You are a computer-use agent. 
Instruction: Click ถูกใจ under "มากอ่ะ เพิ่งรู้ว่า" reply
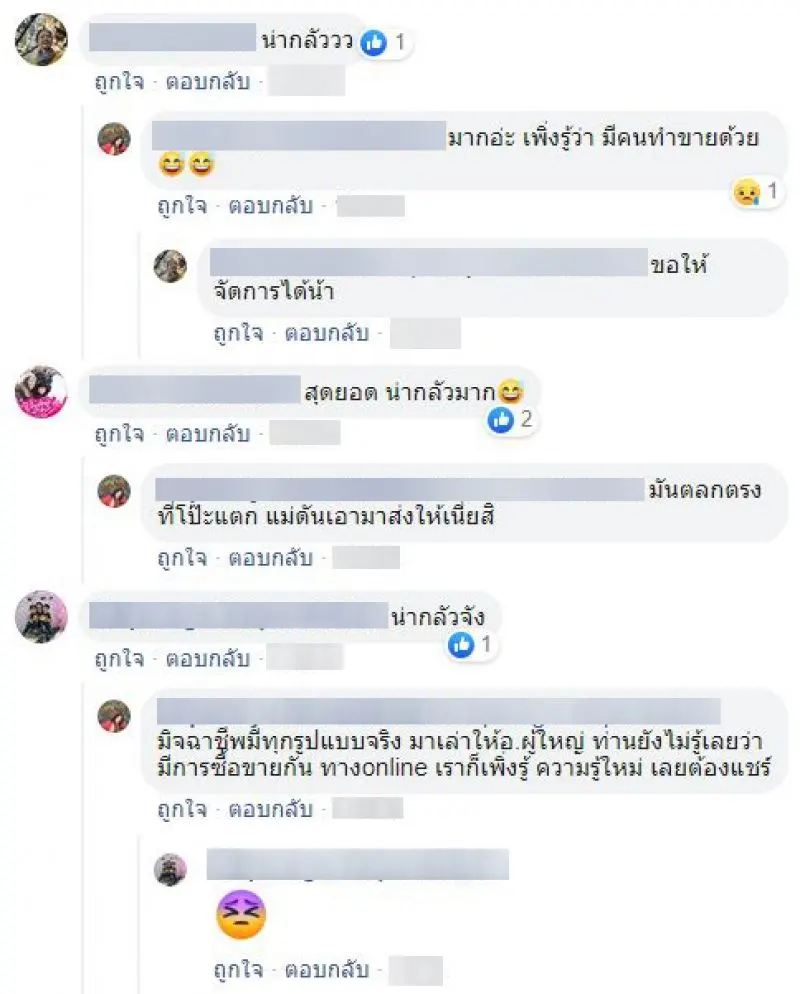coord(182,206)
